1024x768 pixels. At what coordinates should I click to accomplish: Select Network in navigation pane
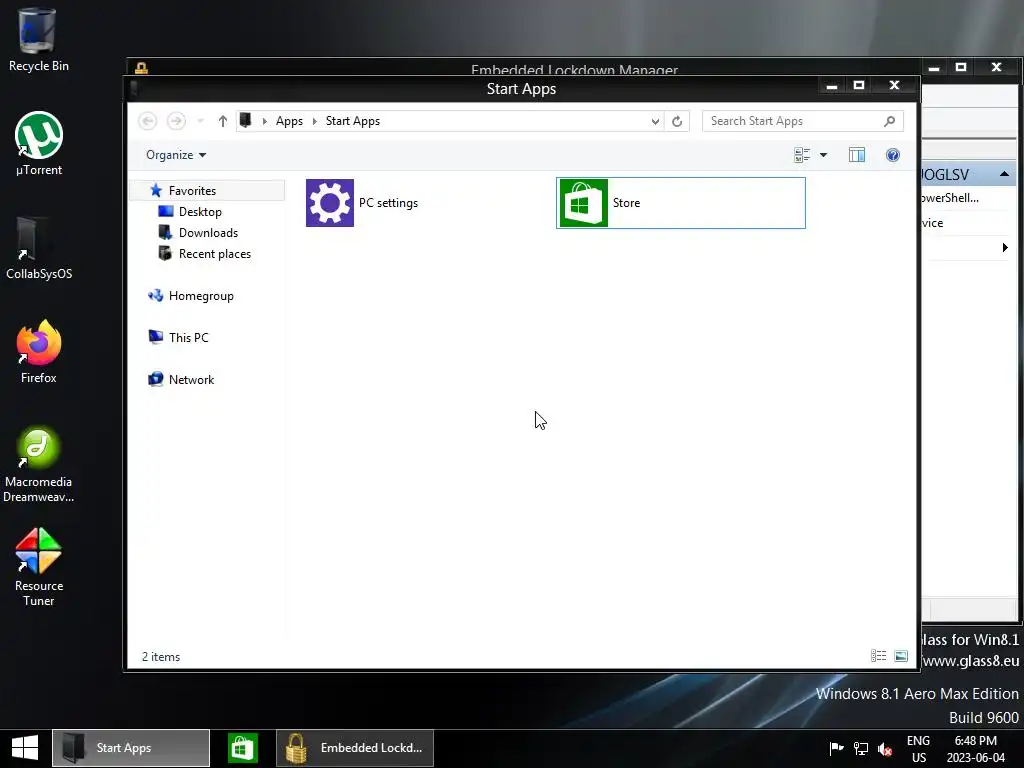click(191, 379)
